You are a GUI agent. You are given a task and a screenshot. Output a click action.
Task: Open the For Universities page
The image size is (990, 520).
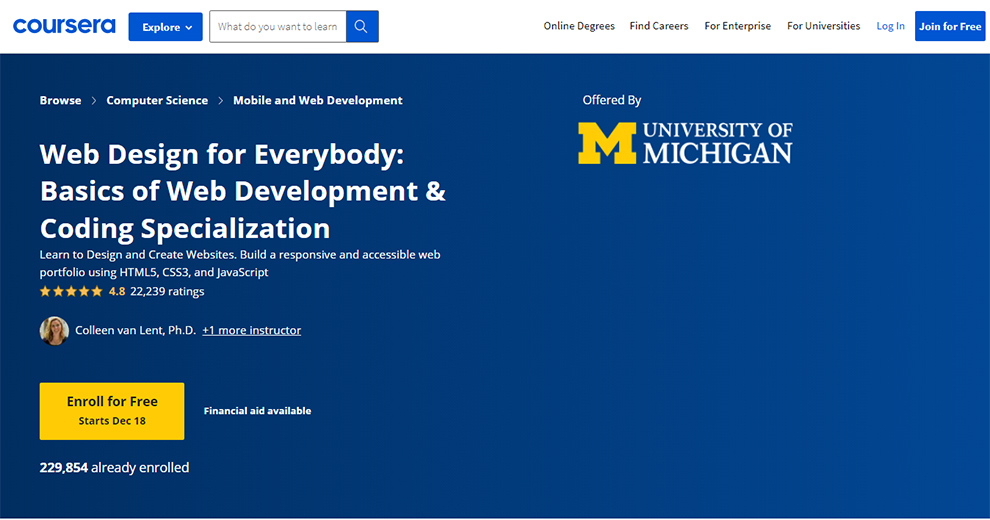[x=823, y=26]
